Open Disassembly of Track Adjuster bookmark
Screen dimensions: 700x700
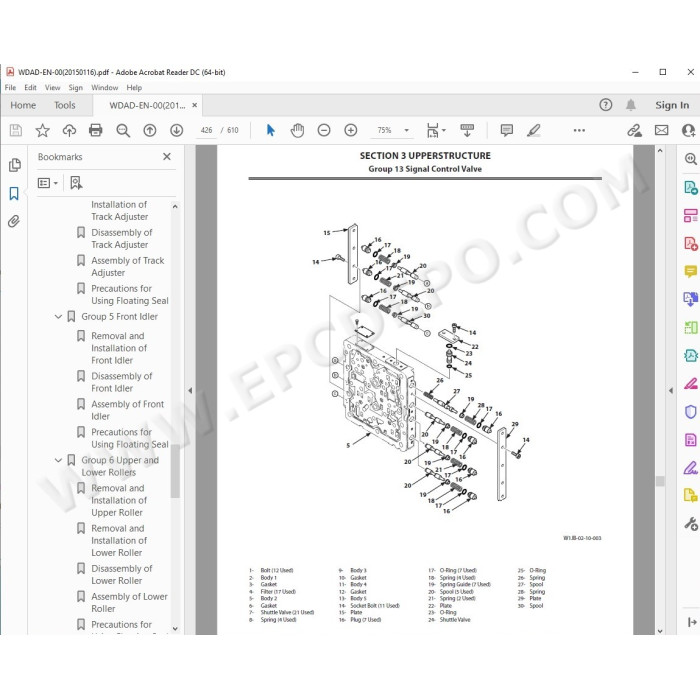(x=121, y=239)
